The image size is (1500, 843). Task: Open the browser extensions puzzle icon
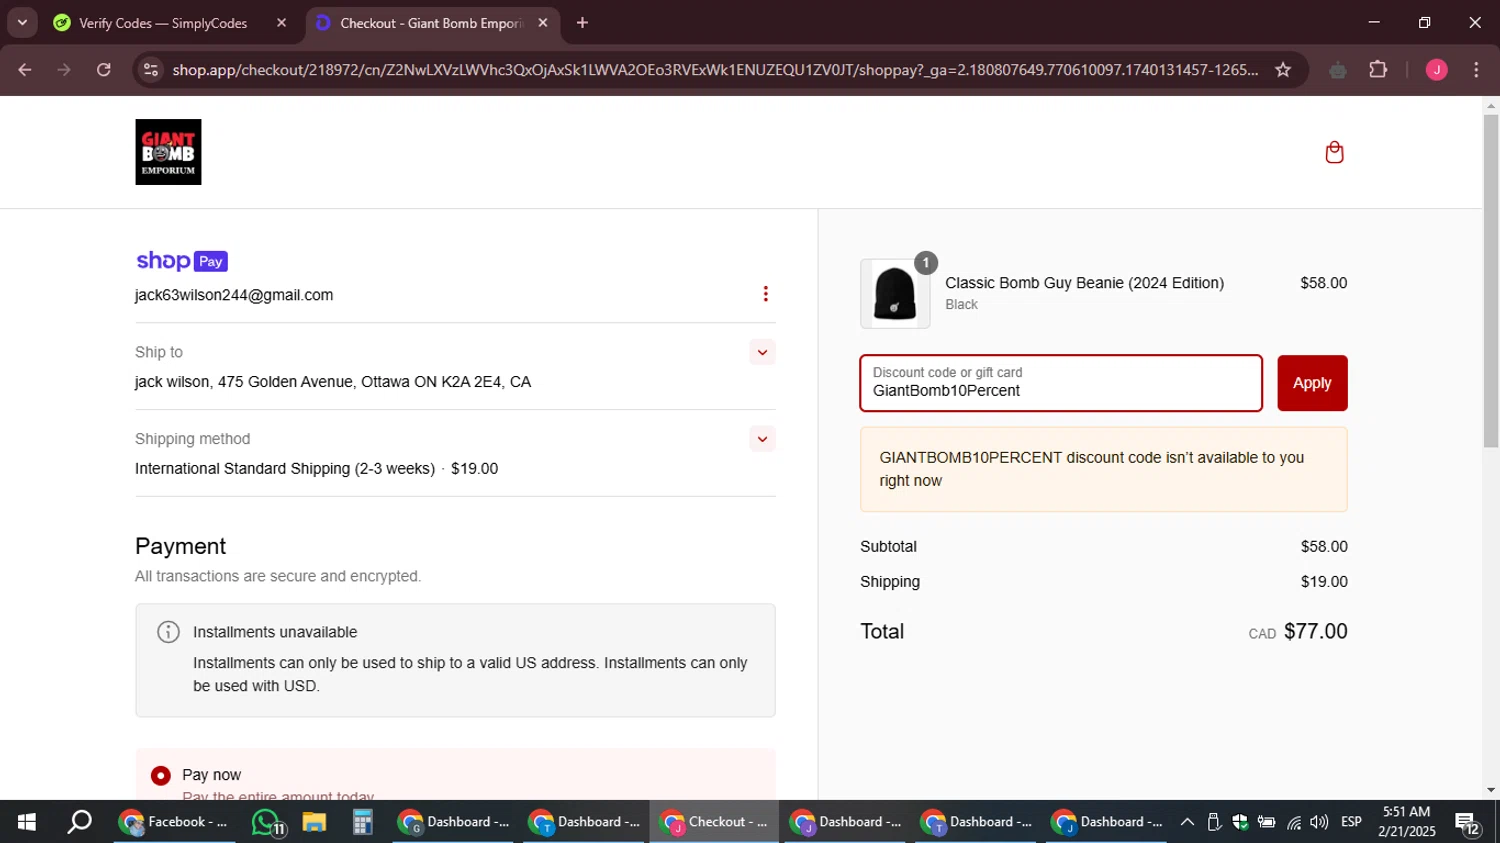[1378, 70]
